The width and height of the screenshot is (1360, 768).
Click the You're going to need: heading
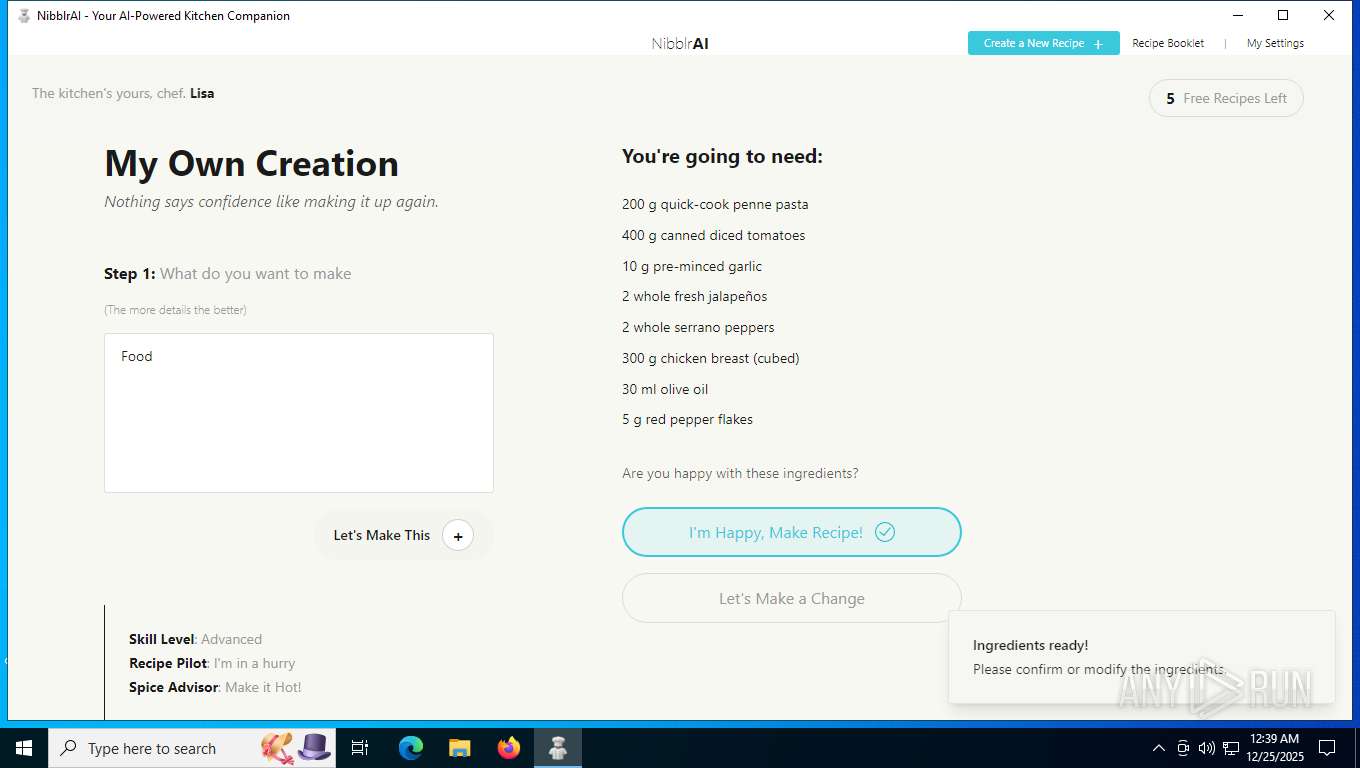pyautogui.click(x=722, y=156)
